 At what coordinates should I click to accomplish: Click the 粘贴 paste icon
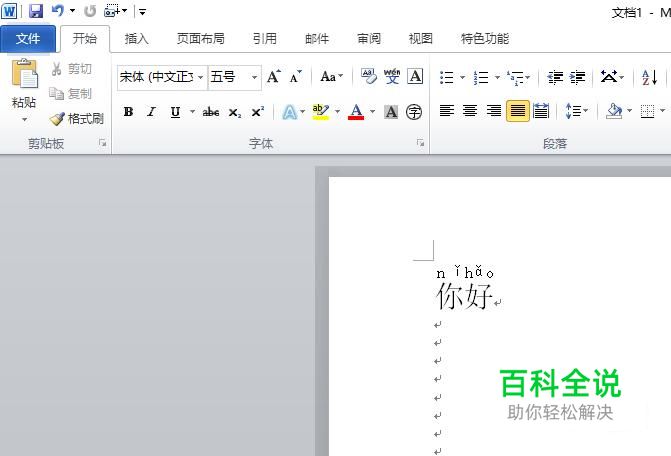click(x=24, y=74)
